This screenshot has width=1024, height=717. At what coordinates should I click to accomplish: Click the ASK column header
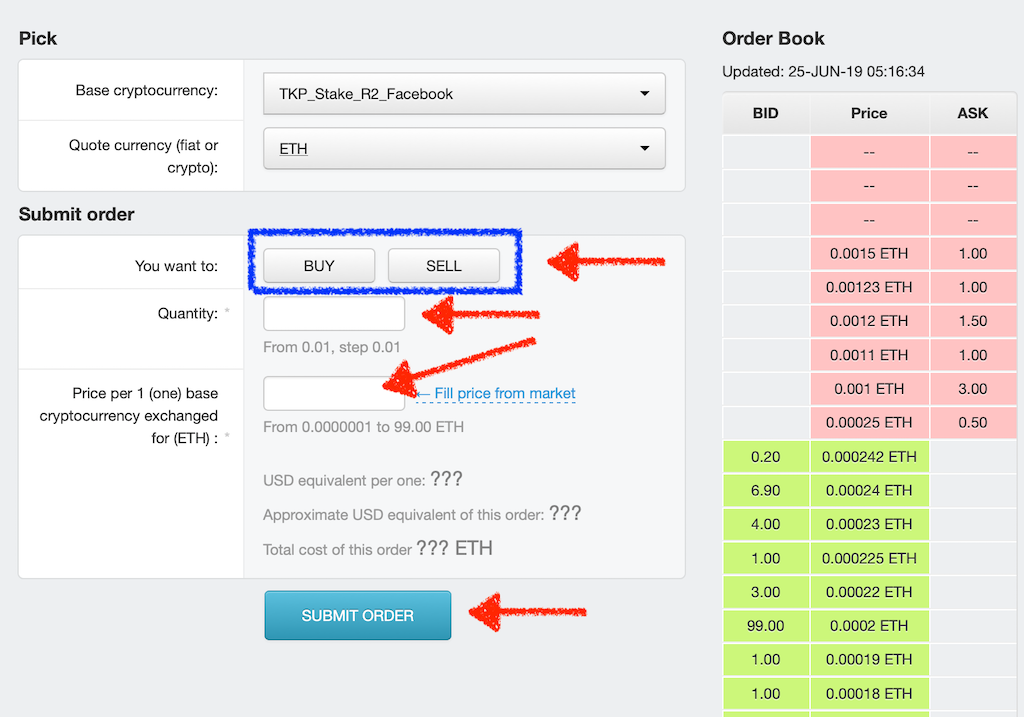(x=972, y=113)
